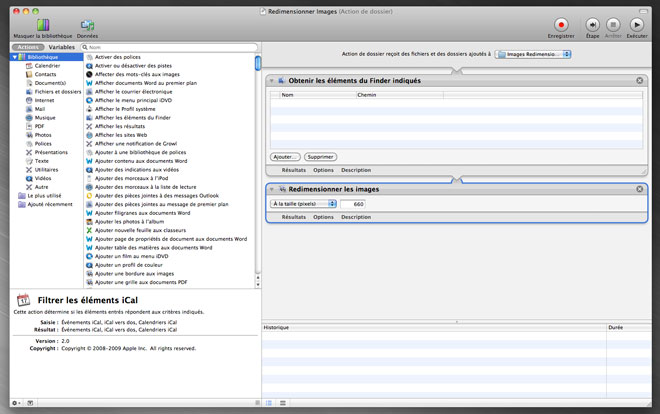Select Photos category in library
The height and width of the screenshot is (414, 660).
43,135
